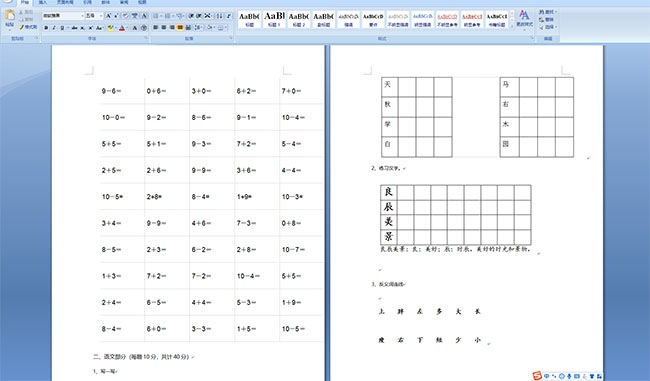Click the Grow Font icon
Screen dimensions: 650x381
(108, 16)
